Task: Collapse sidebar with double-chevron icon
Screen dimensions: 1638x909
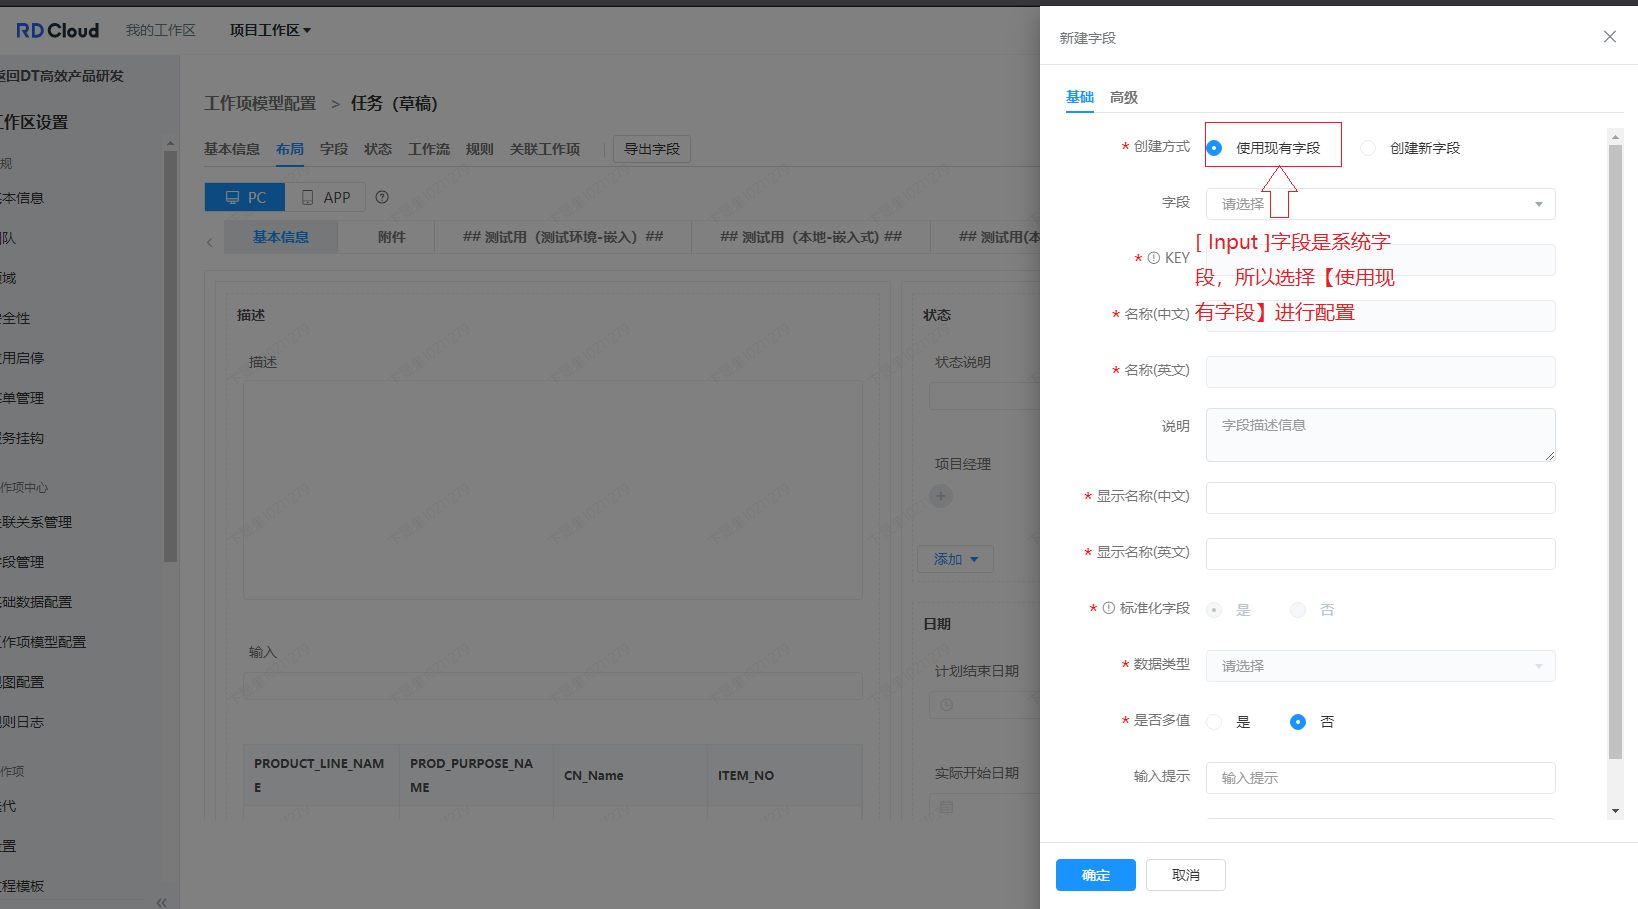Action: coord(161,902)
